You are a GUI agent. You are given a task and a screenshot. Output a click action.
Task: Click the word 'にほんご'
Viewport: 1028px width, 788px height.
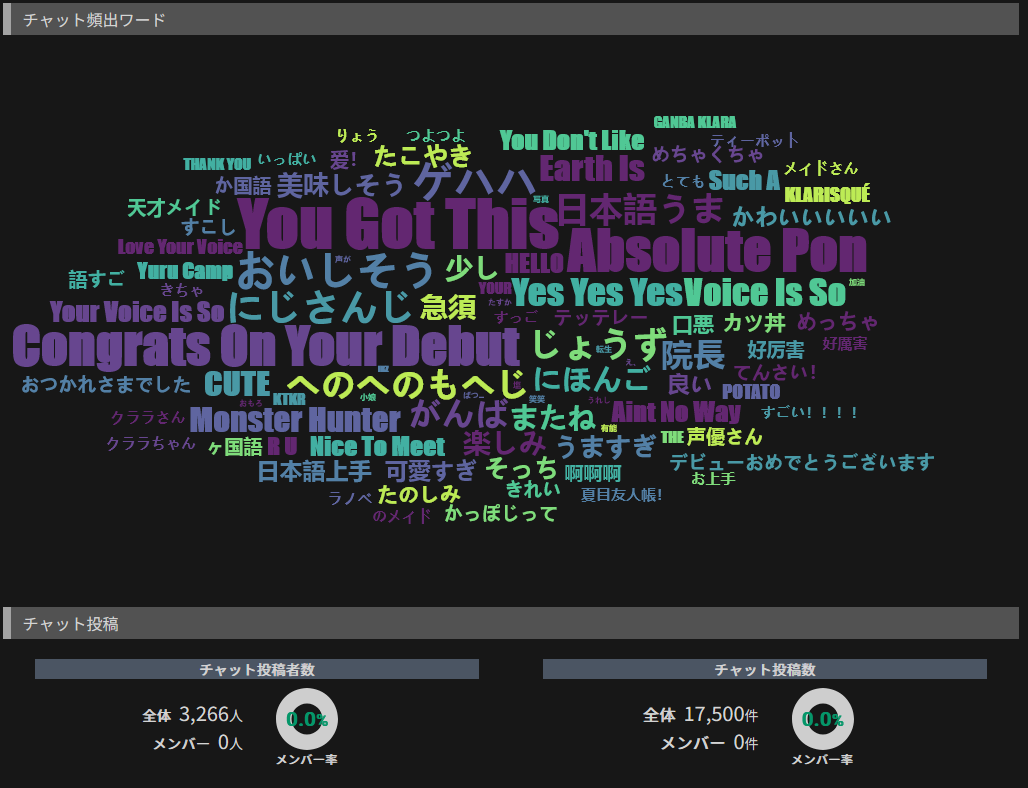pyautogui.click(x=591, y=379)
